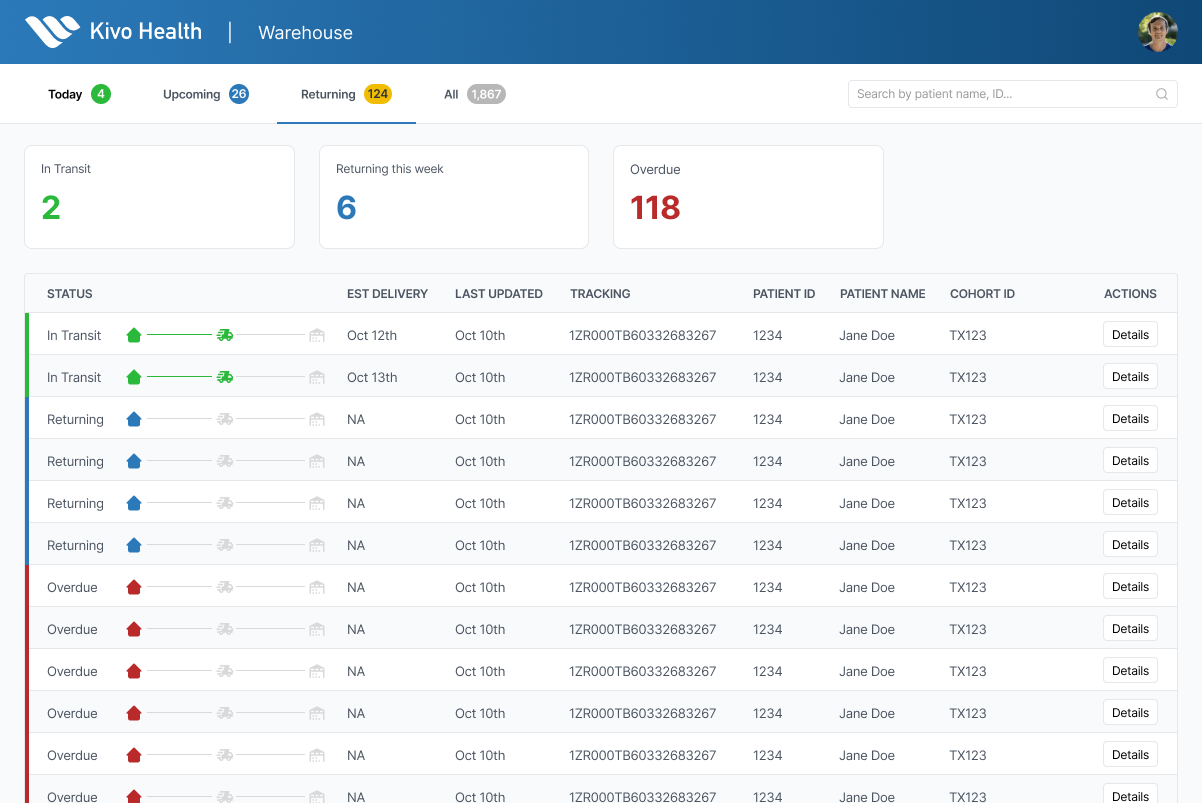Click Details on the first Overdue row
Screen dimensions: 1202x803
[x=1129, y=586]
